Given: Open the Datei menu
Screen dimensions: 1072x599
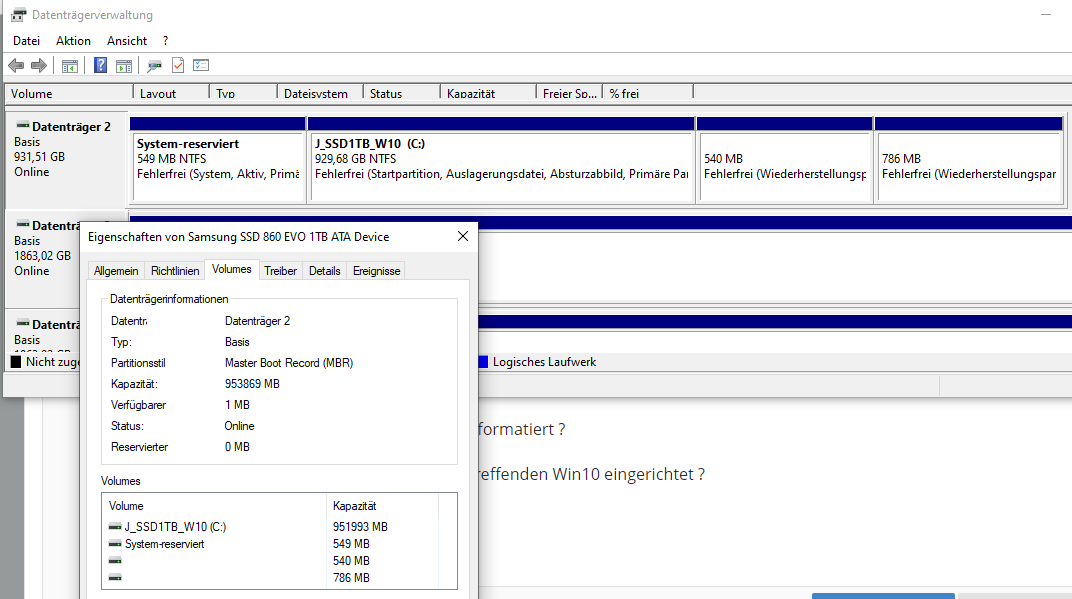Looking at the screenshot, I should (26, 41).
